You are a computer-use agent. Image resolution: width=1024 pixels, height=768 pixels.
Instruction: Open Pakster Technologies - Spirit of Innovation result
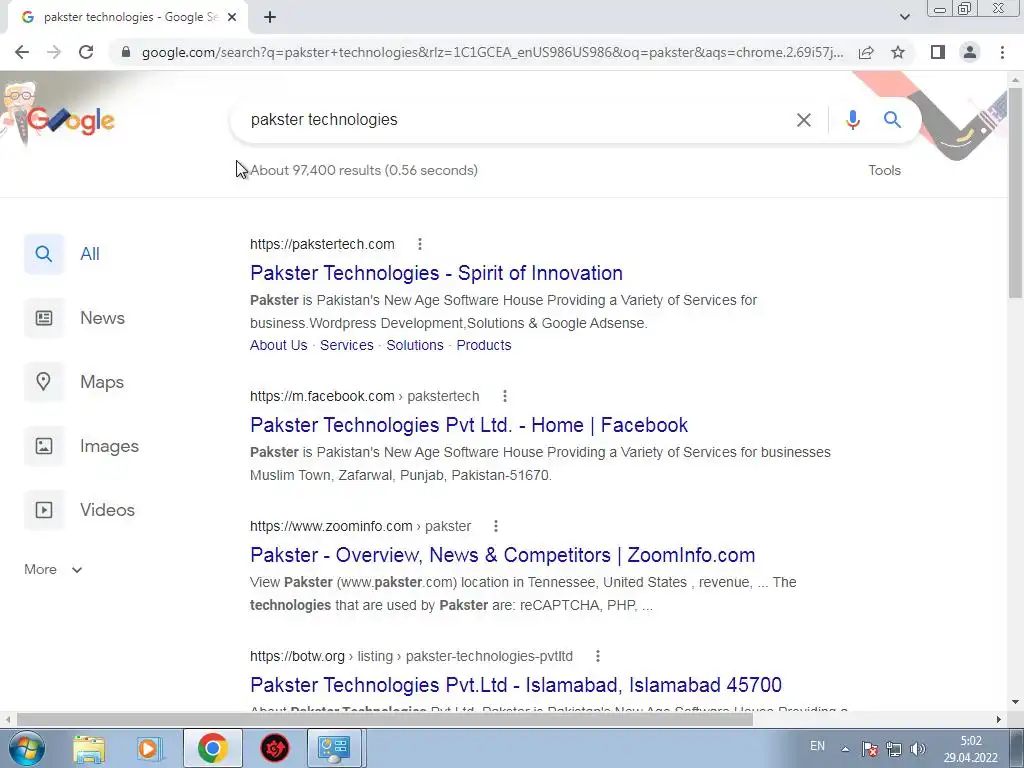pyautogui.click(x=436, y=273)
